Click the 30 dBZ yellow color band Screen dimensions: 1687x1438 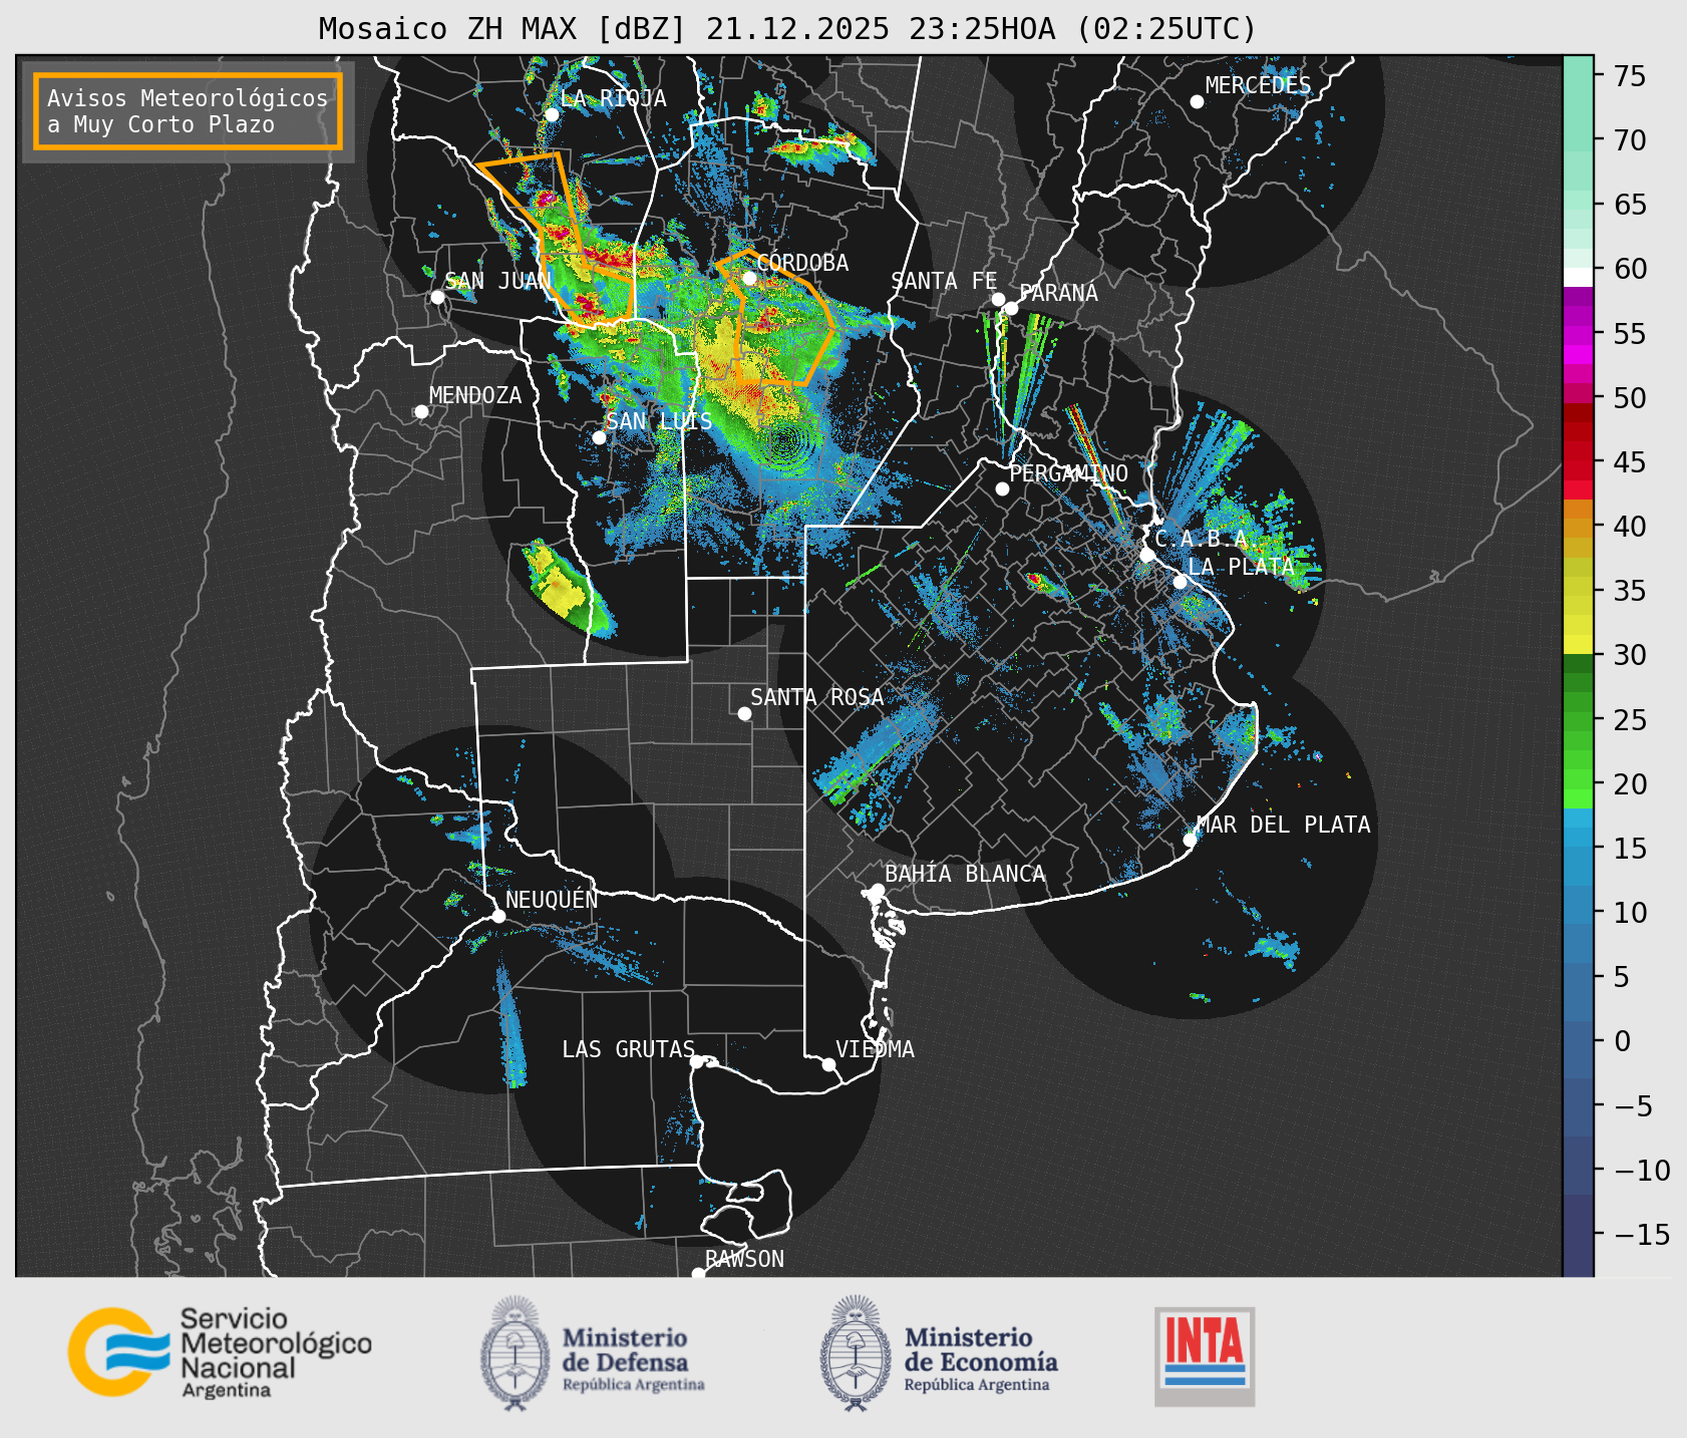(1577, 646)
